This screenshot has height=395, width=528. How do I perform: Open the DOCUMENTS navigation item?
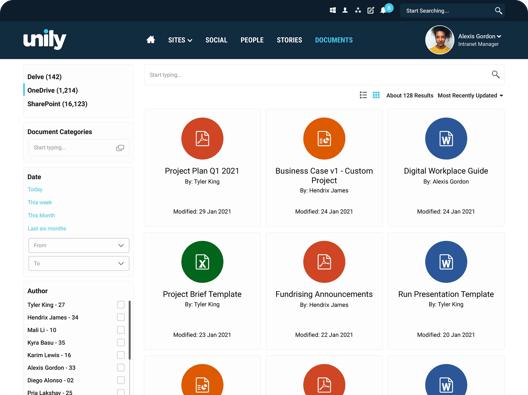click(x=334, y=40)
